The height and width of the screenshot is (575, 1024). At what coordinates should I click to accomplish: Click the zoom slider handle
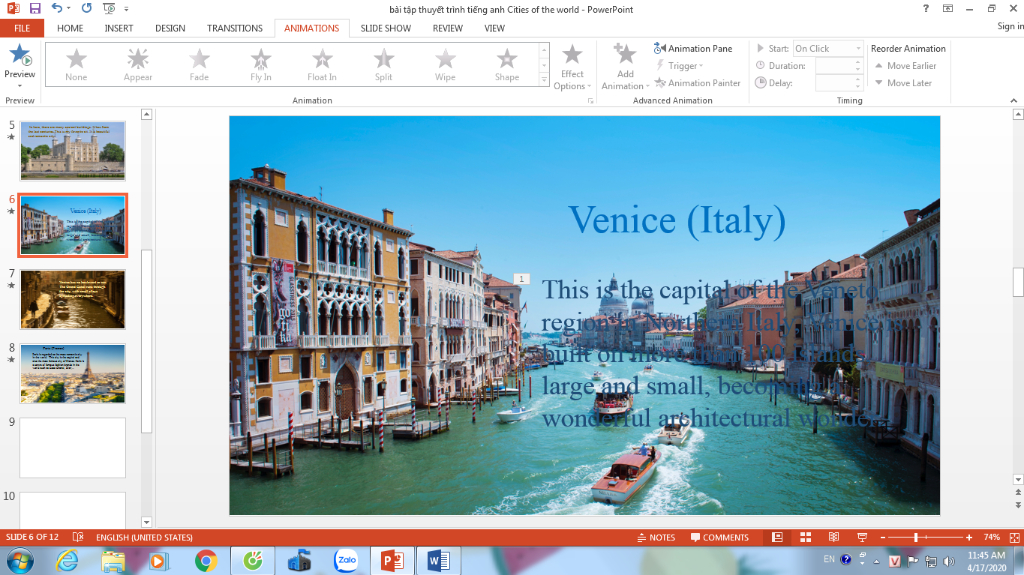[x=916, y=537]
